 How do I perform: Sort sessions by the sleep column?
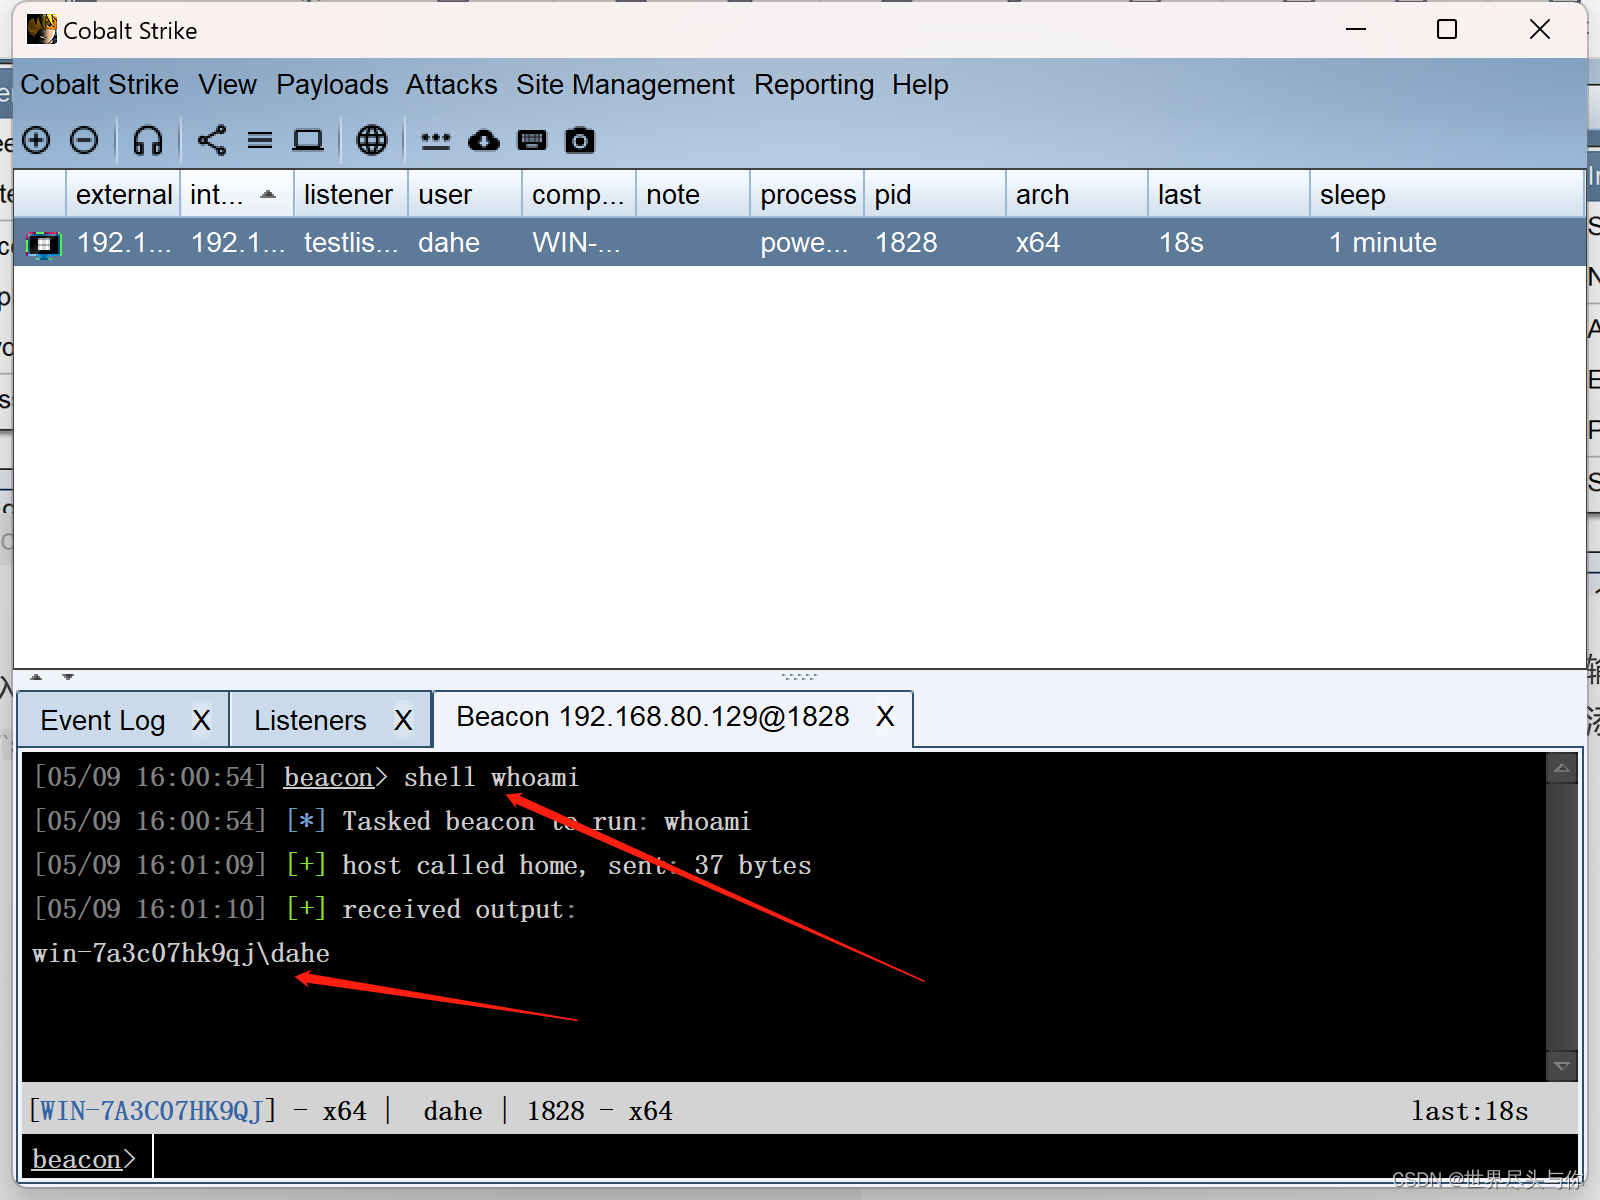1447,194
